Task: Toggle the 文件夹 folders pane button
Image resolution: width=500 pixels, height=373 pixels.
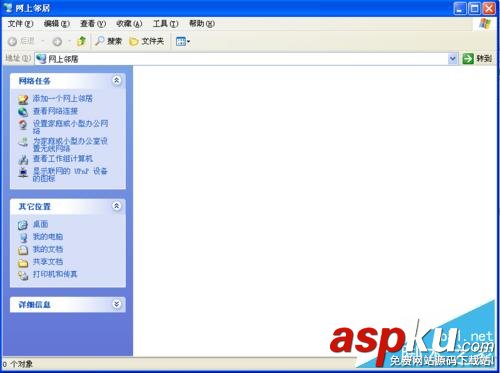Action: click(x=147, y=41)
